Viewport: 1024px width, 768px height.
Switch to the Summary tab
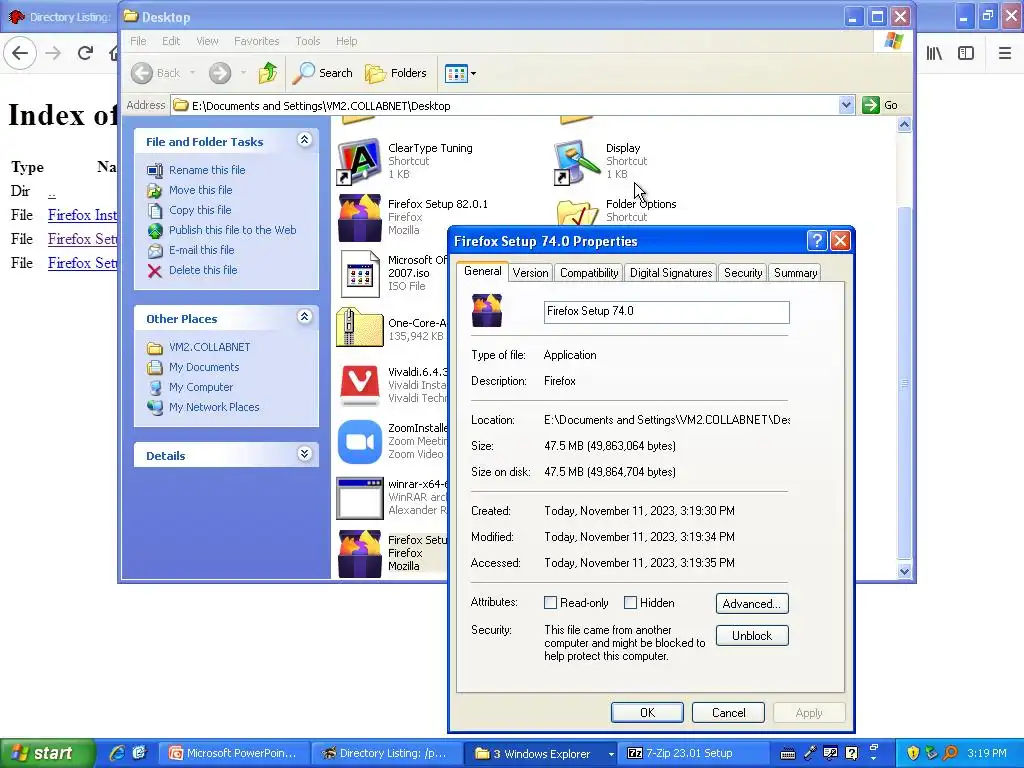(x=795, y=273)
